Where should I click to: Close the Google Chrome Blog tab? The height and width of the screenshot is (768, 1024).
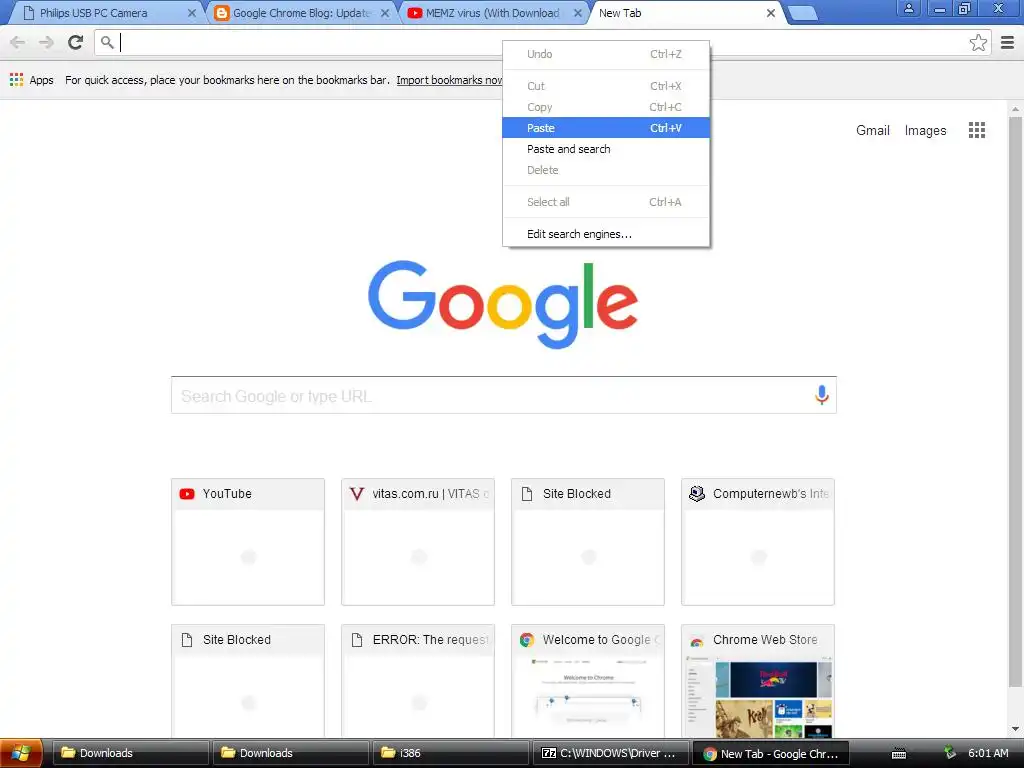click(x=385, y=13)
